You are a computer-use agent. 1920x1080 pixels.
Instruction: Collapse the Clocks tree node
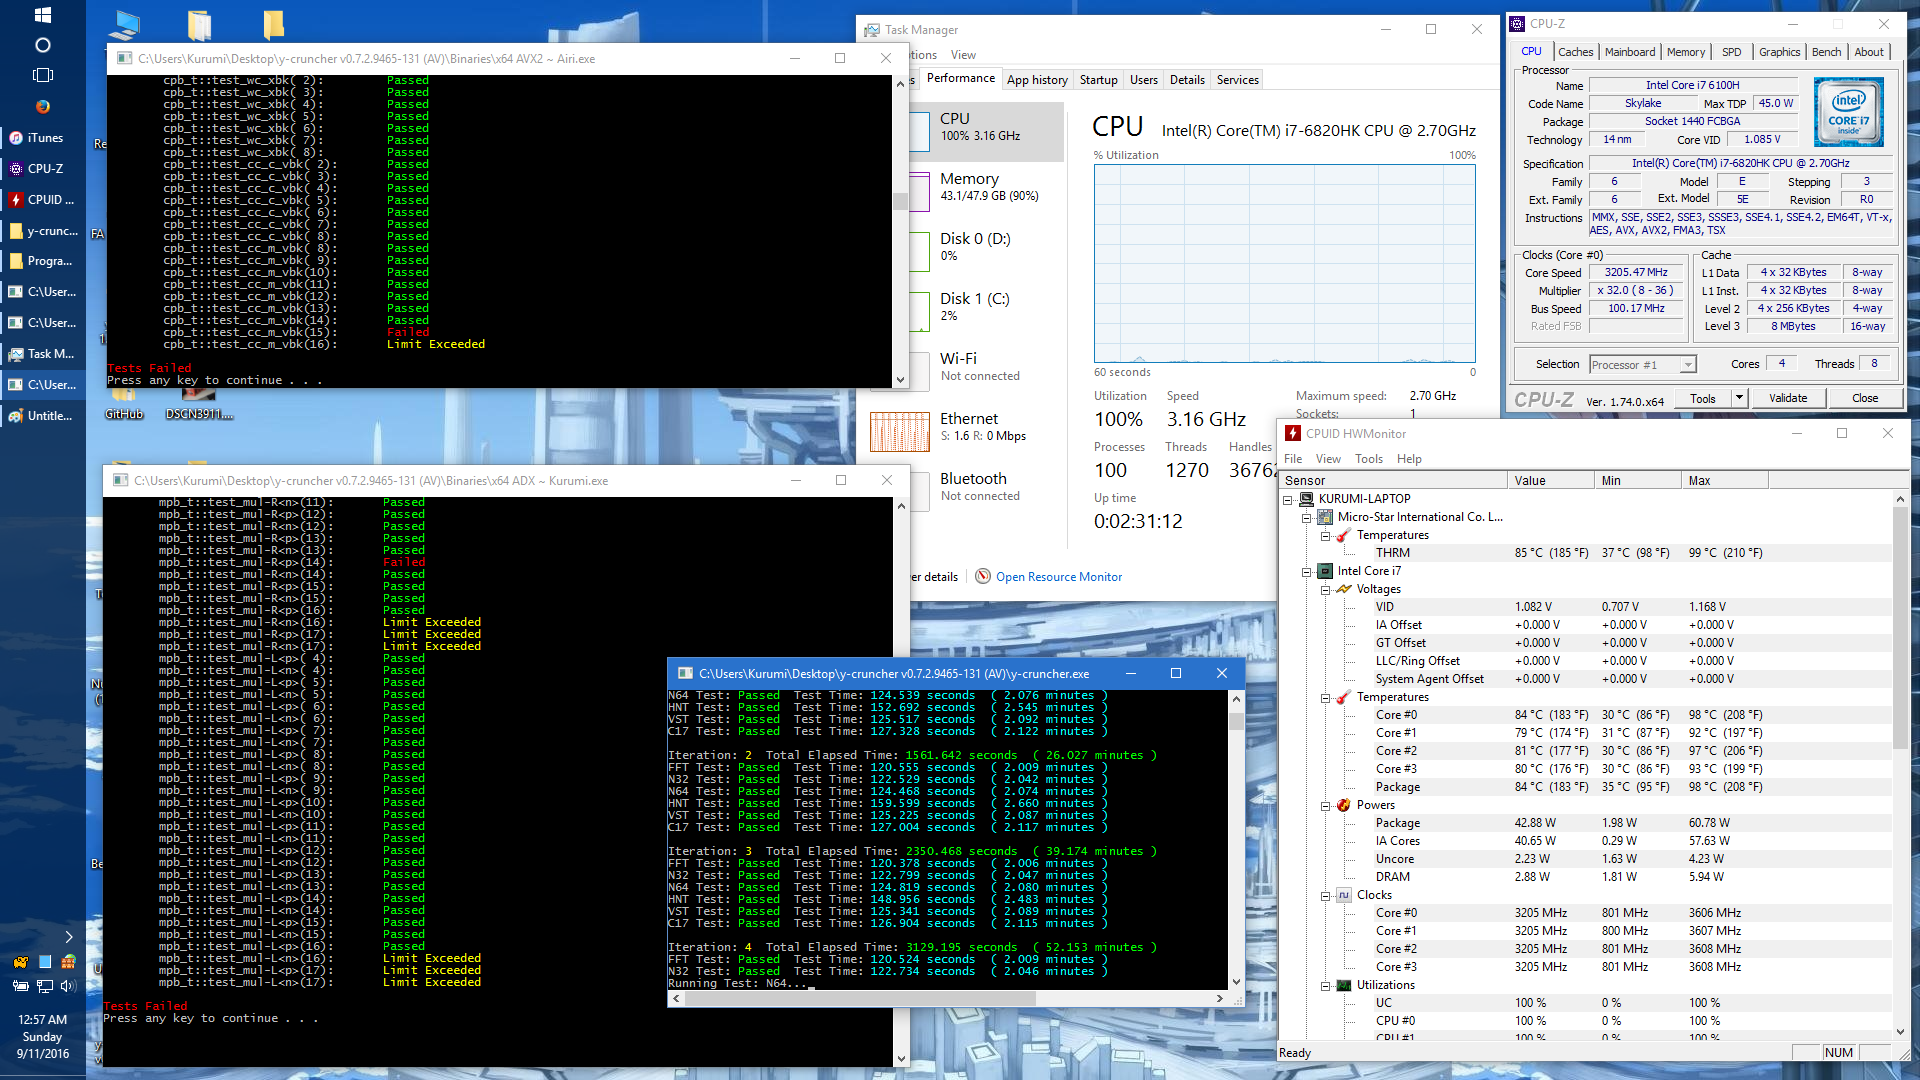[x=1325, y=896]
